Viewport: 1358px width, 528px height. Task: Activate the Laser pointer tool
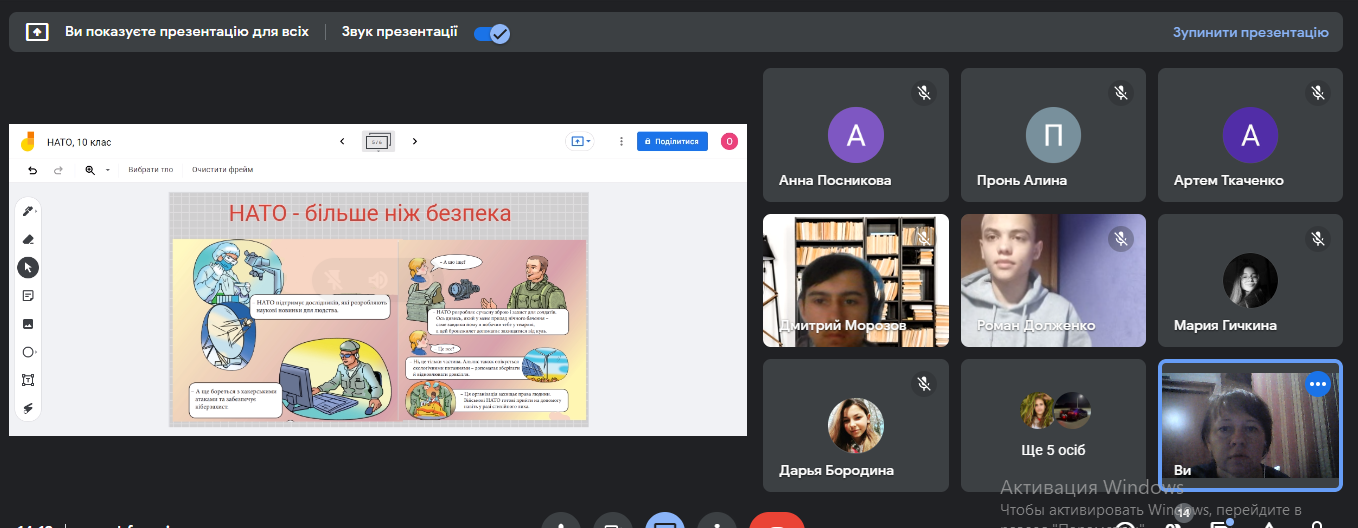pos(28,408)
